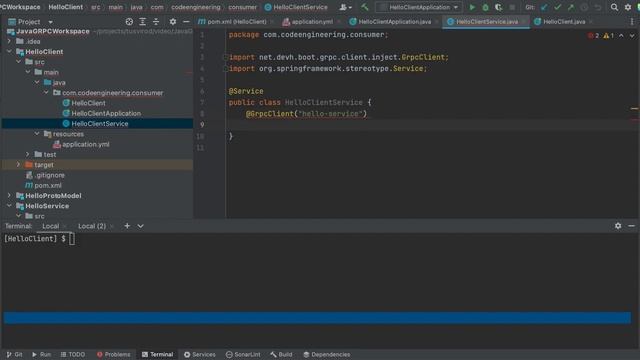Screen dimensions: 640x360
Task: Add a new terminal session
Action: click(127, 226)
